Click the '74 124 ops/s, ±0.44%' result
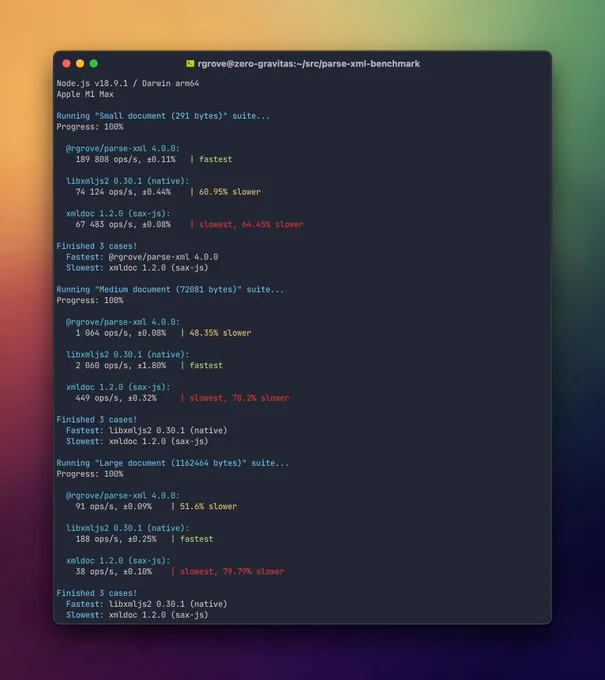 (x=123, y=192)
